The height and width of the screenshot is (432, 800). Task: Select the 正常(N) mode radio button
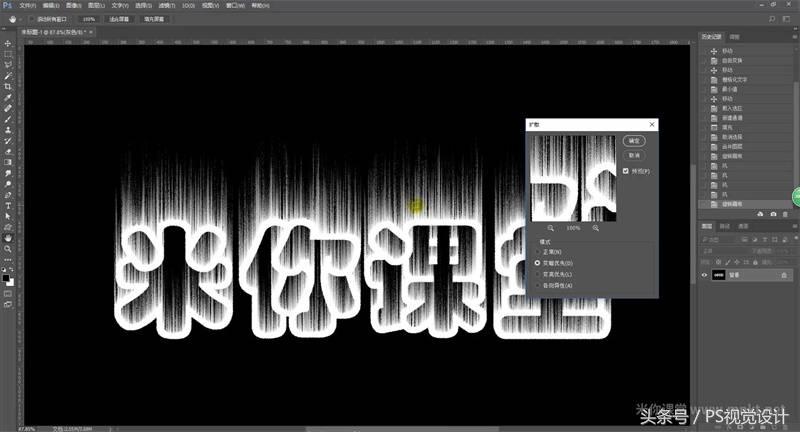pyautogui.click(x=537, y=251)
